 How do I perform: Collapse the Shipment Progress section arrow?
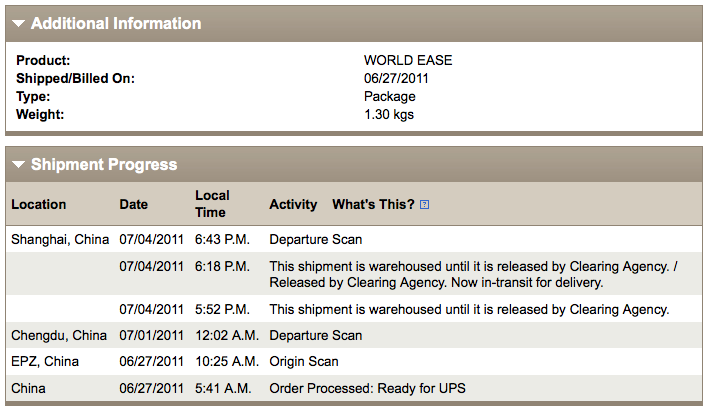tap(19, 165)
